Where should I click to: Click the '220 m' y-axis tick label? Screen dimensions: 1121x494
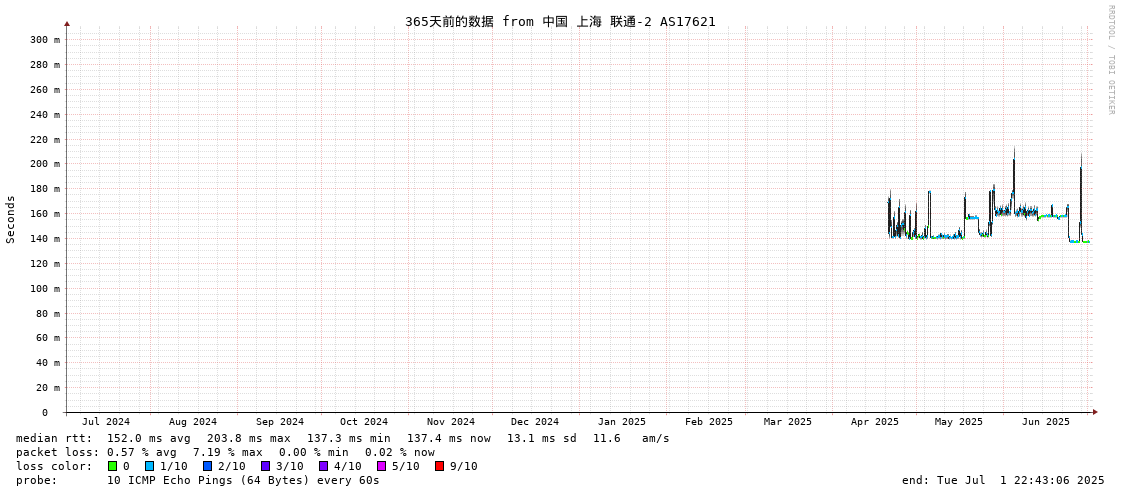45,139
